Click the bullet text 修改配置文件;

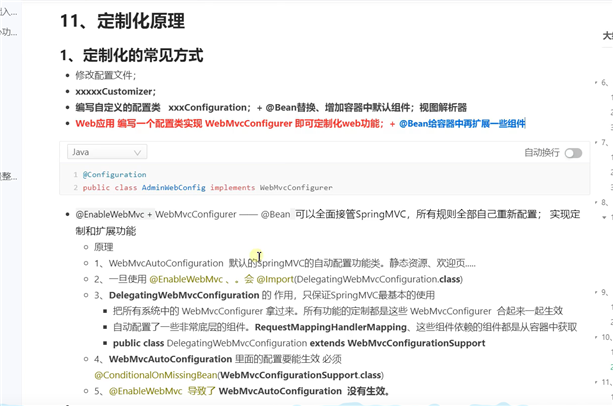tap(106, 75)
